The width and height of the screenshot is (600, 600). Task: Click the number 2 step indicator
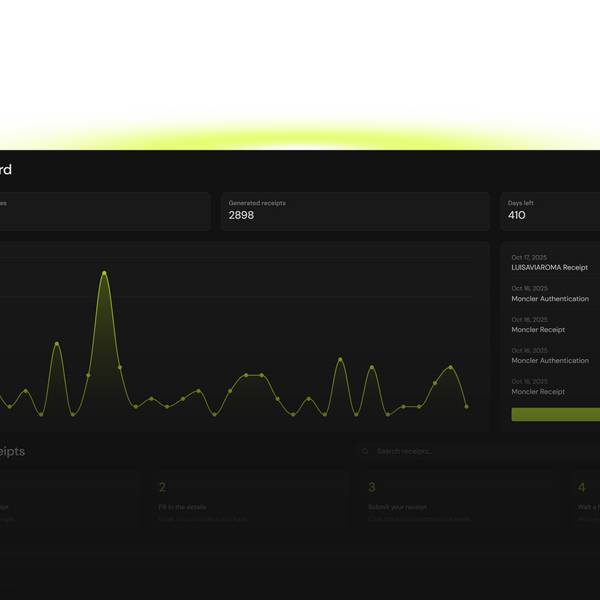[162, 488]
